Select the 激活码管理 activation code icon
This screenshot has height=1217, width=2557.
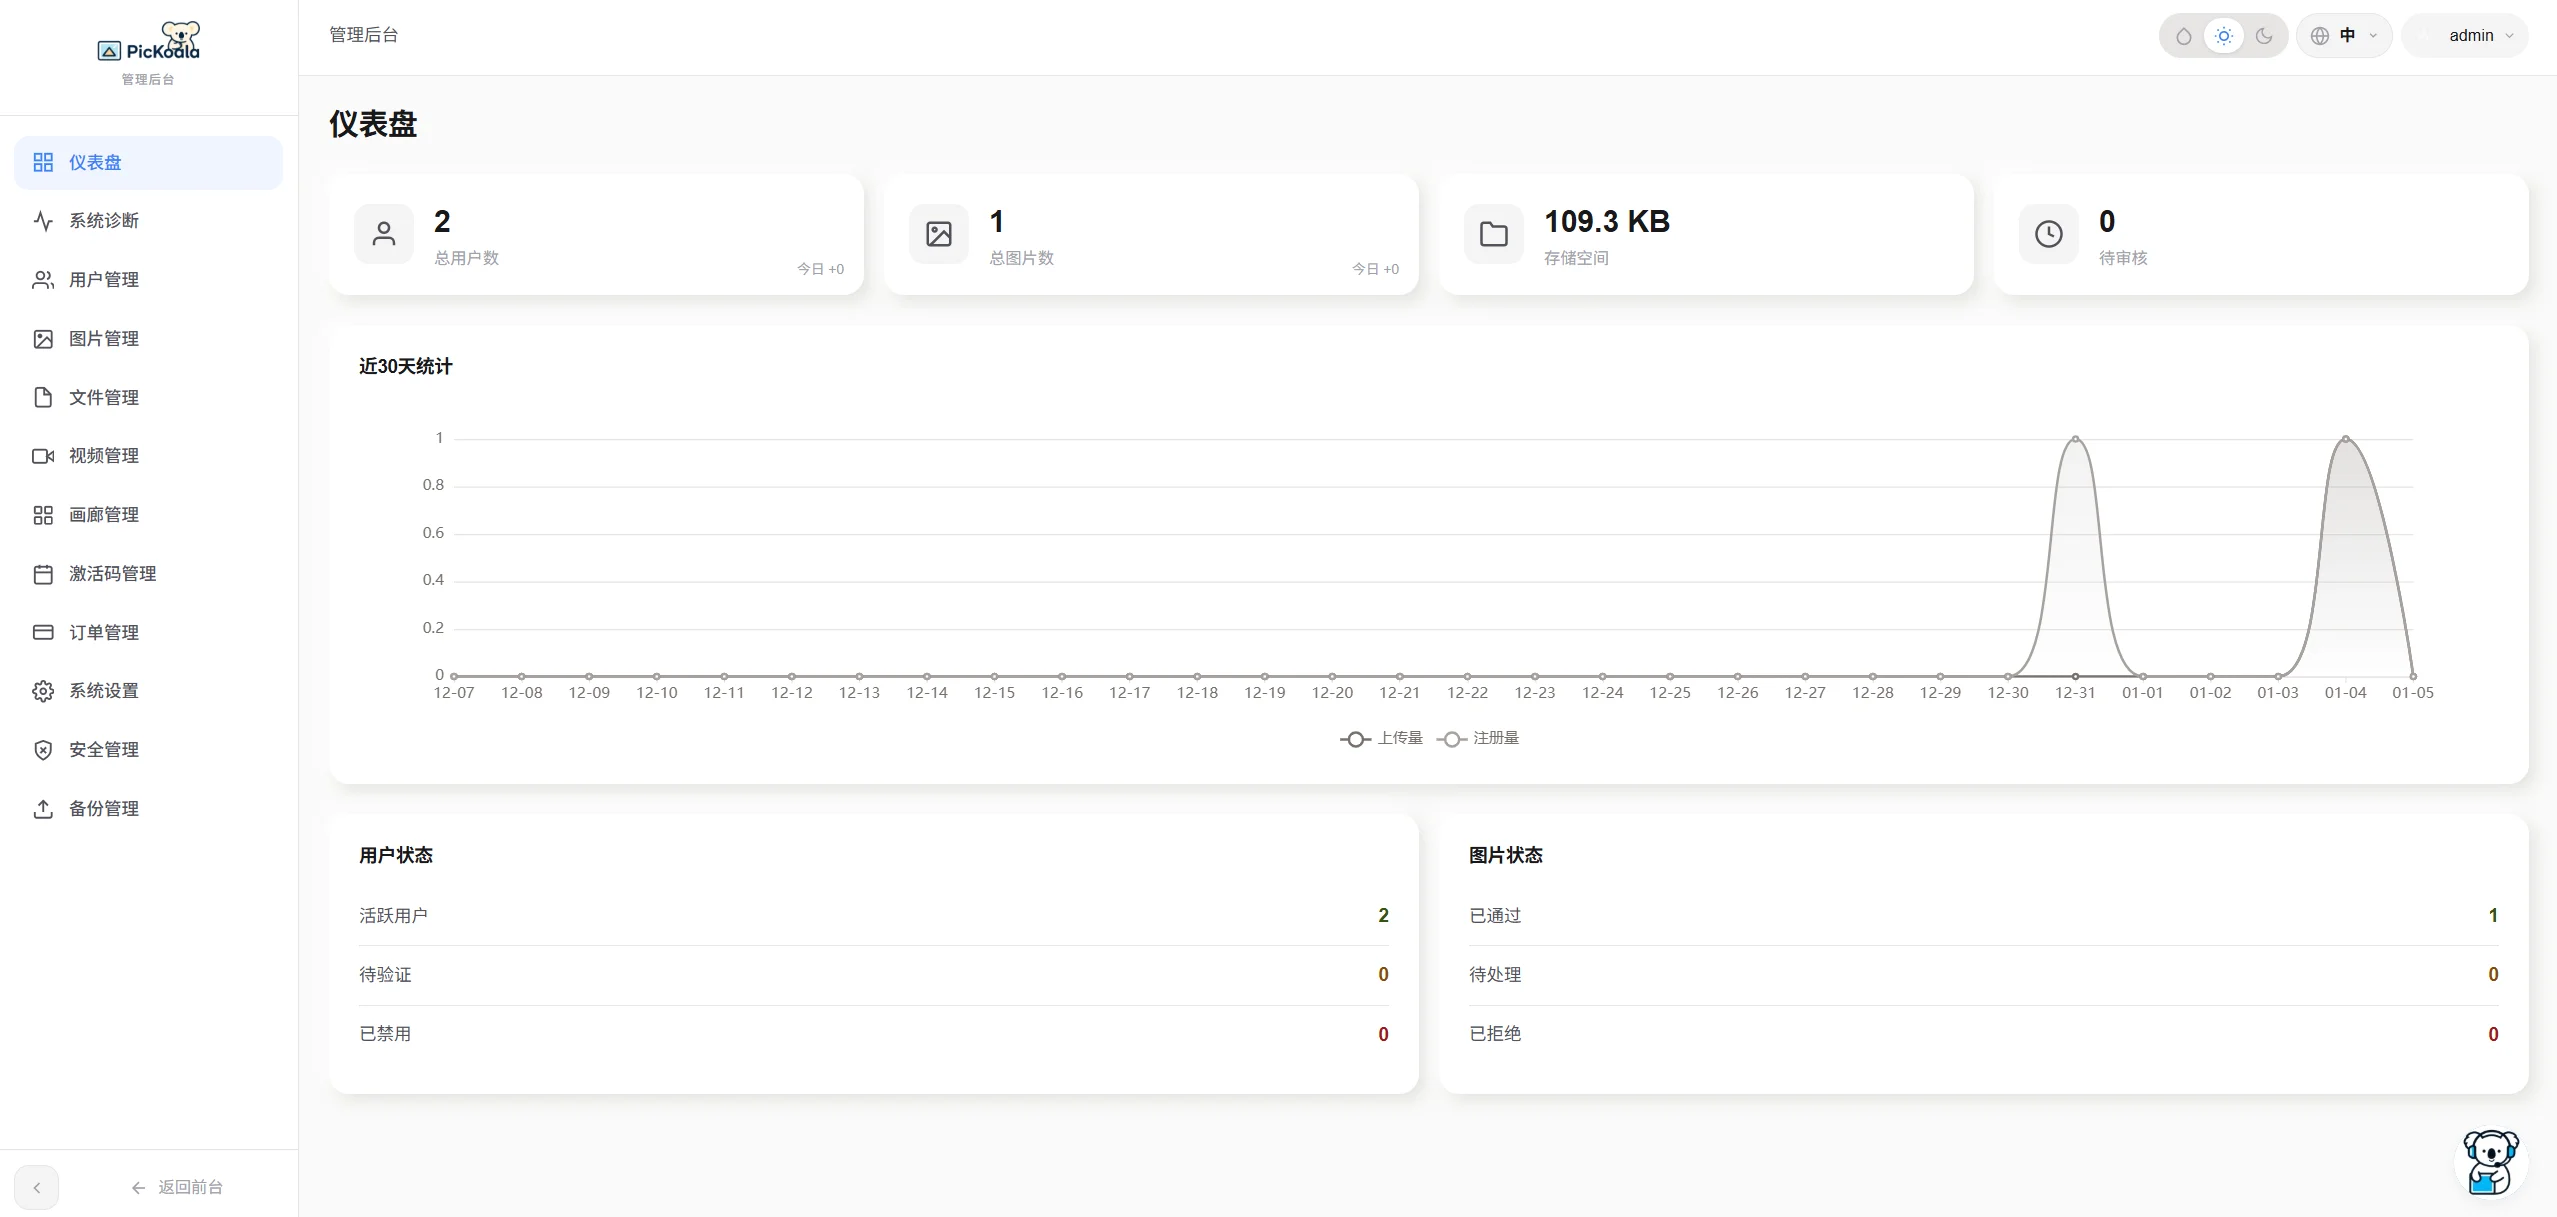43,573
